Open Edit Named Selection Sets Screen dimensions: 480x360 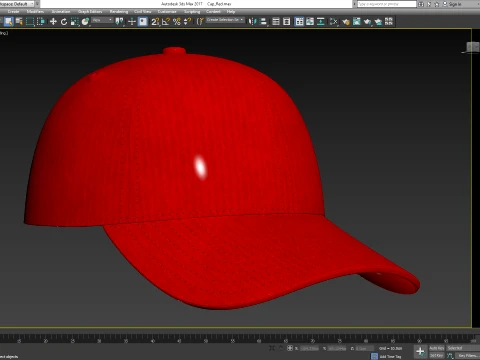(200, 22)
